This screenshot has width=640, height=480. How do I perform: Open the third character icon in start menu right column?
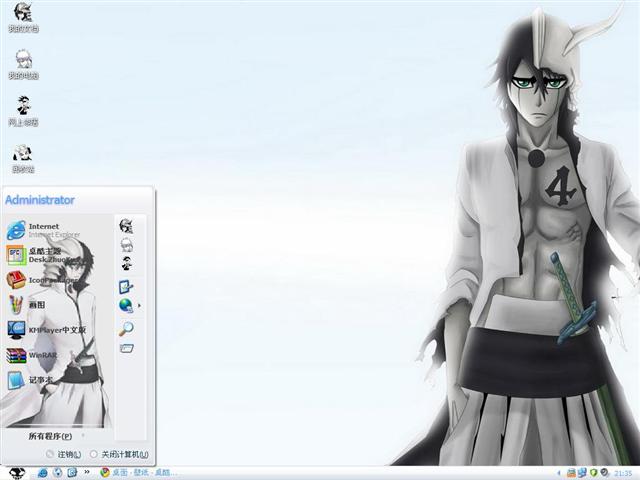coord(127,263)
